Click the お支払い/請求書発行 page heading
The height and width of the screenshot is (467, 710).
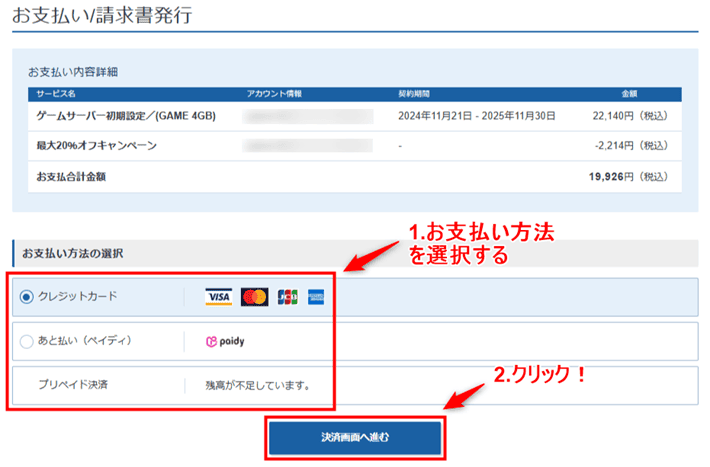pyautogui.click(x=102, y=15)
